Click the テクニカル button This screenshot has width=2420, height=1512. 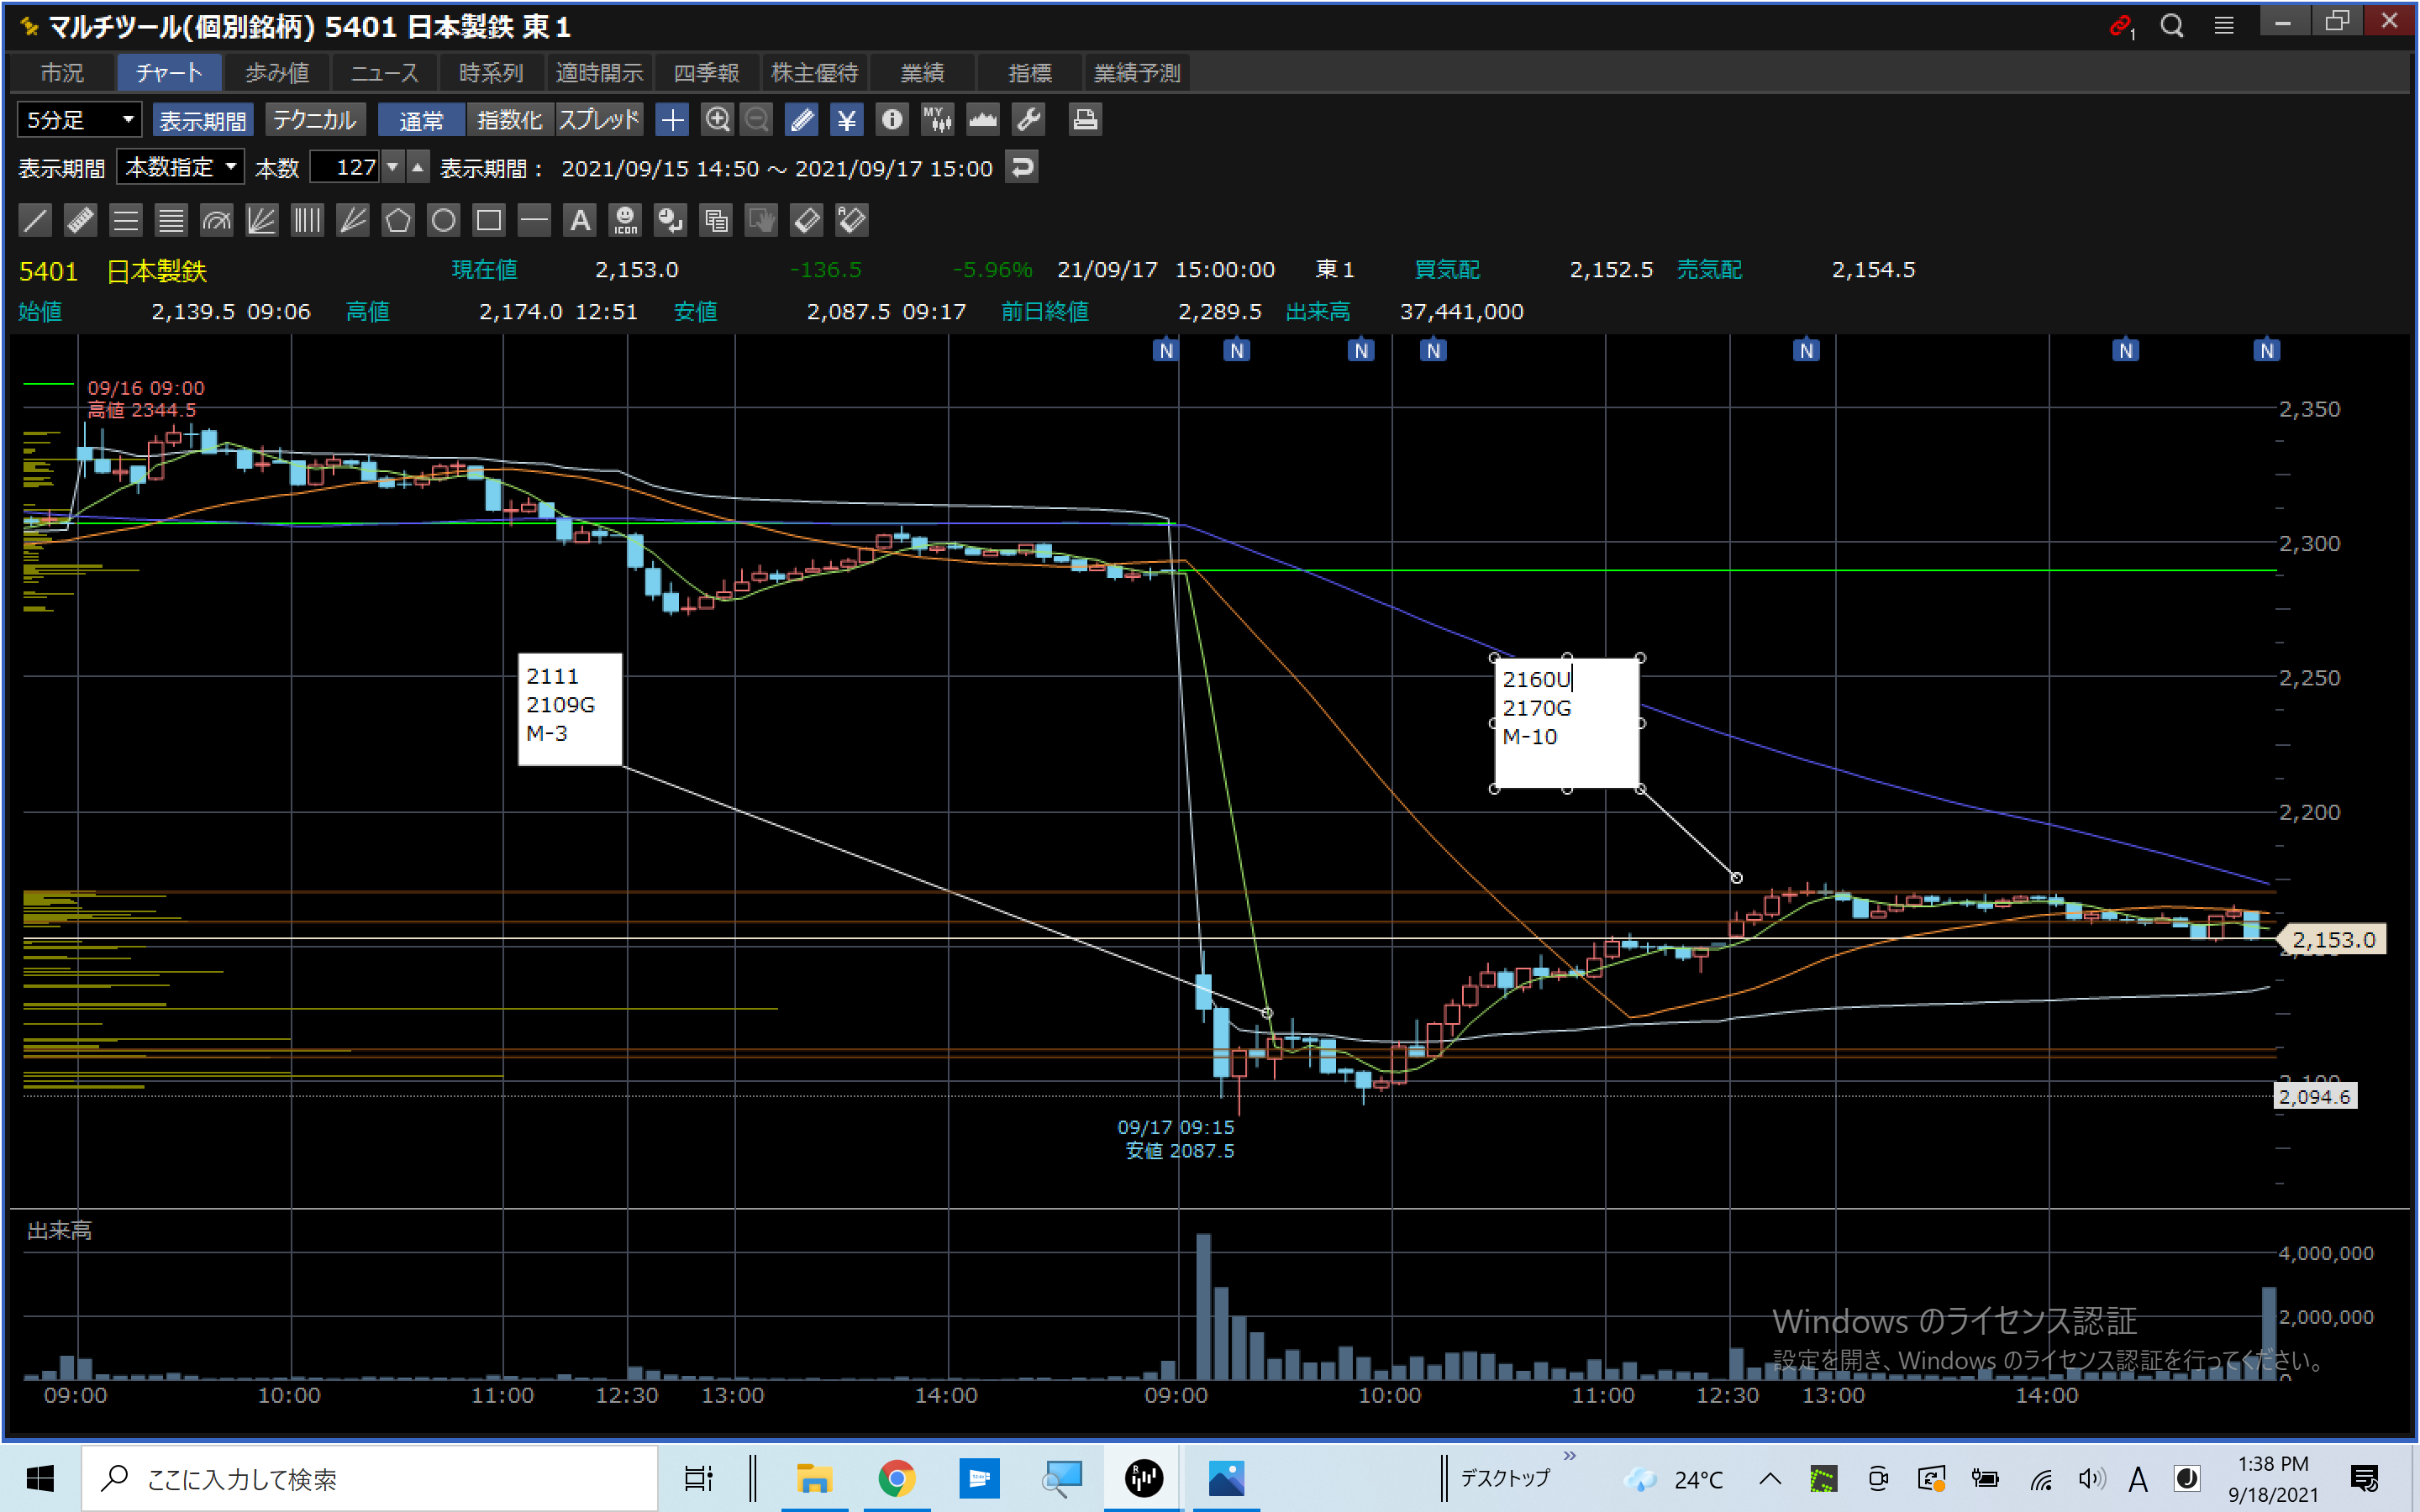pos(314,120)
